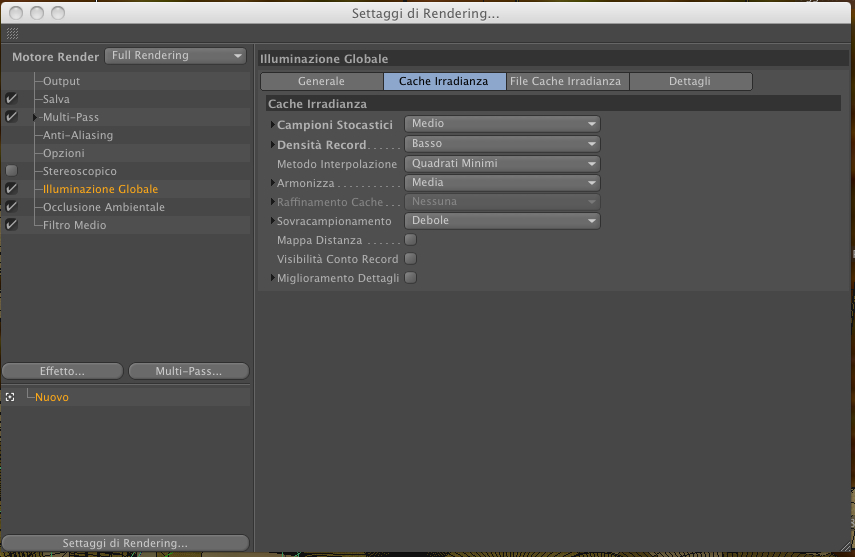
Task: Click the preset icon beside Nuovo
Action: [10, 397]
